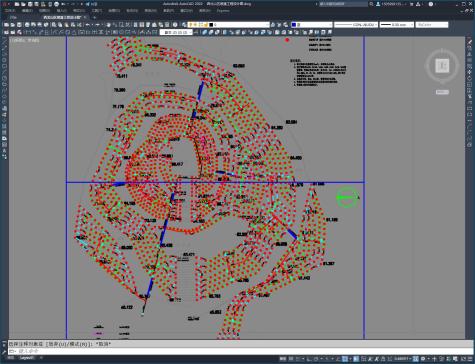This screenshot has height=364, width=475.
Task: Toggle transparency display in status bar
Action: (363, 359)
